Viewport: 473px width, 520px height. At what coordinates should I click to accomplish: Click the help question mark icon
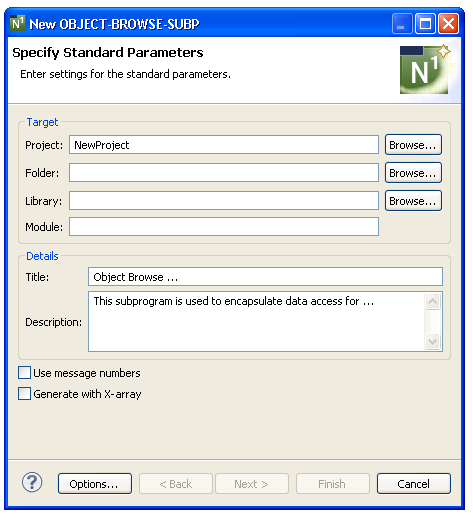point(32,482)
